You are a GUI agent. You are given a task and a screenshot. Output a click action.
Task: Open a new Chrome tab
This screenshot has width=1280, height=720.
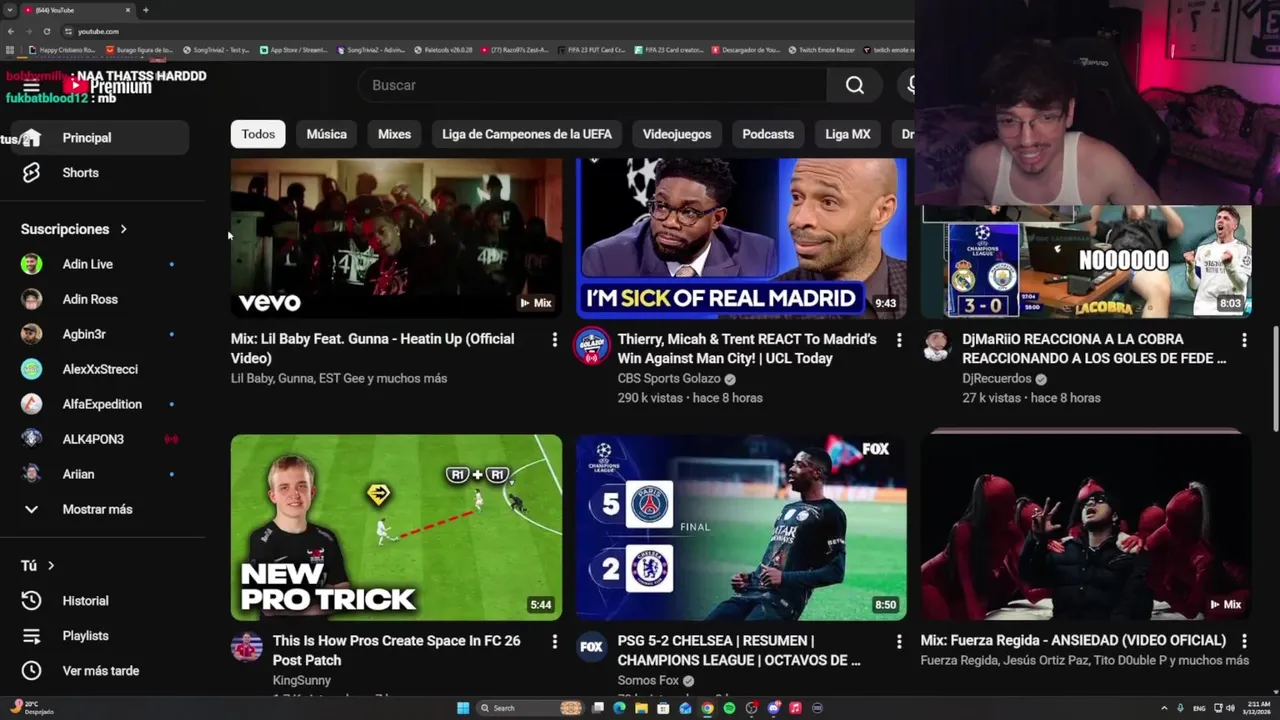[x=145, y=10]
